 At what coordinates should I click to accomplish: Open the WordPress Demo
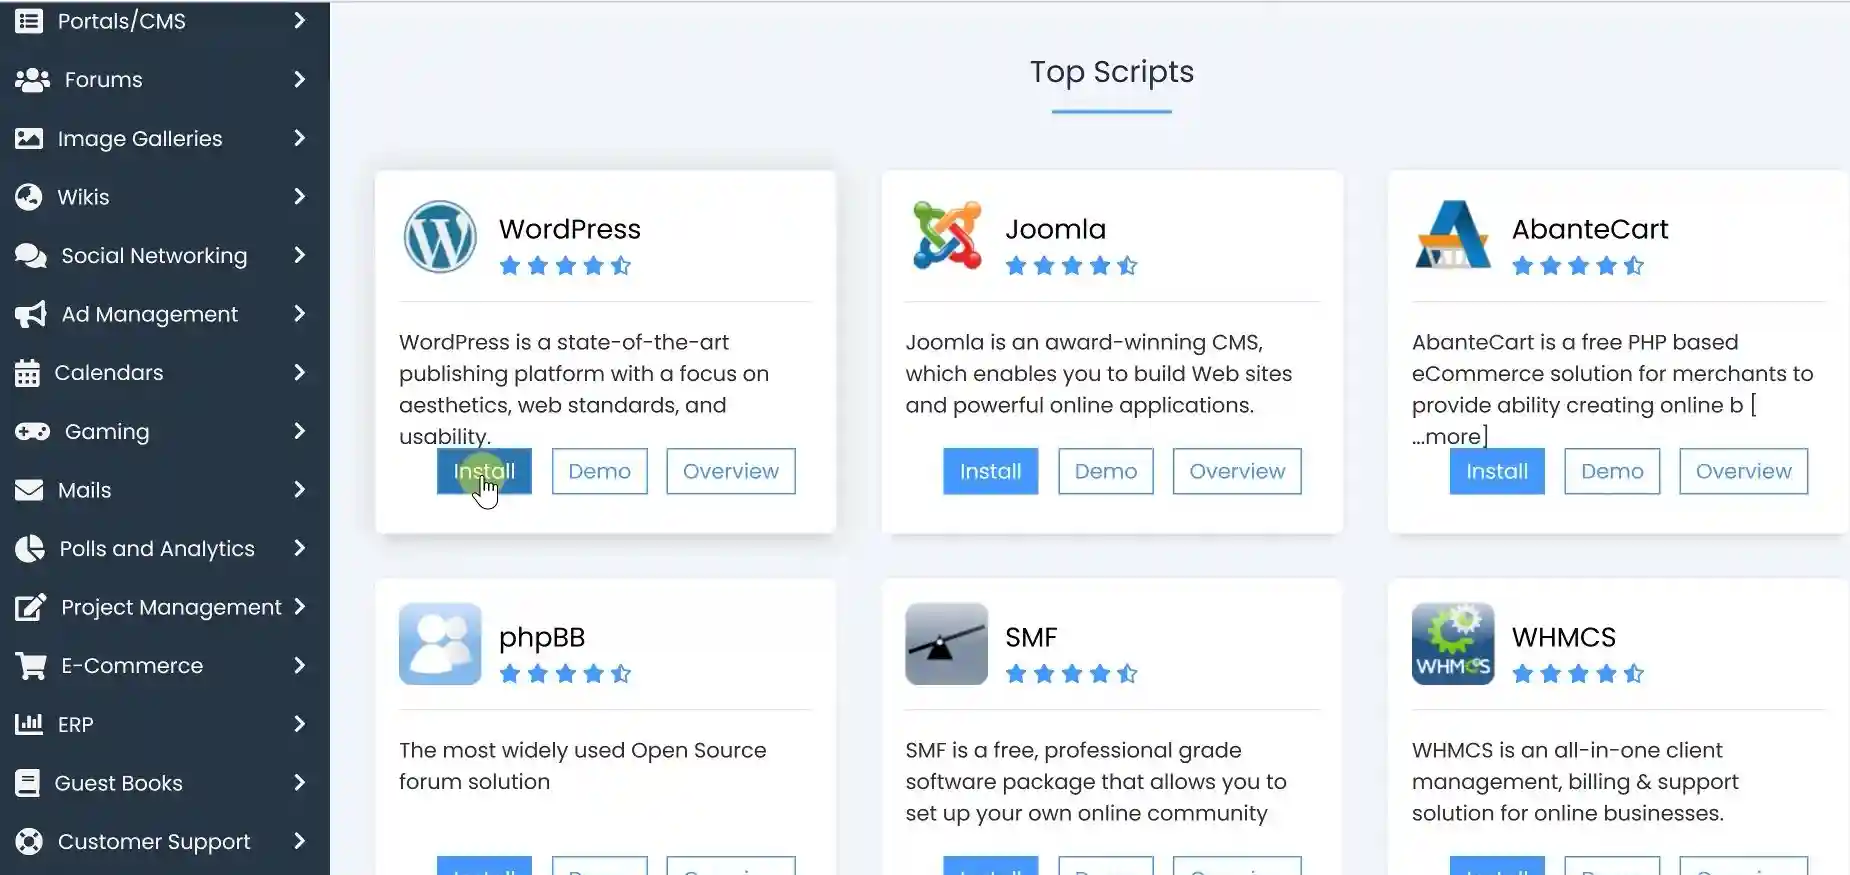599,471
